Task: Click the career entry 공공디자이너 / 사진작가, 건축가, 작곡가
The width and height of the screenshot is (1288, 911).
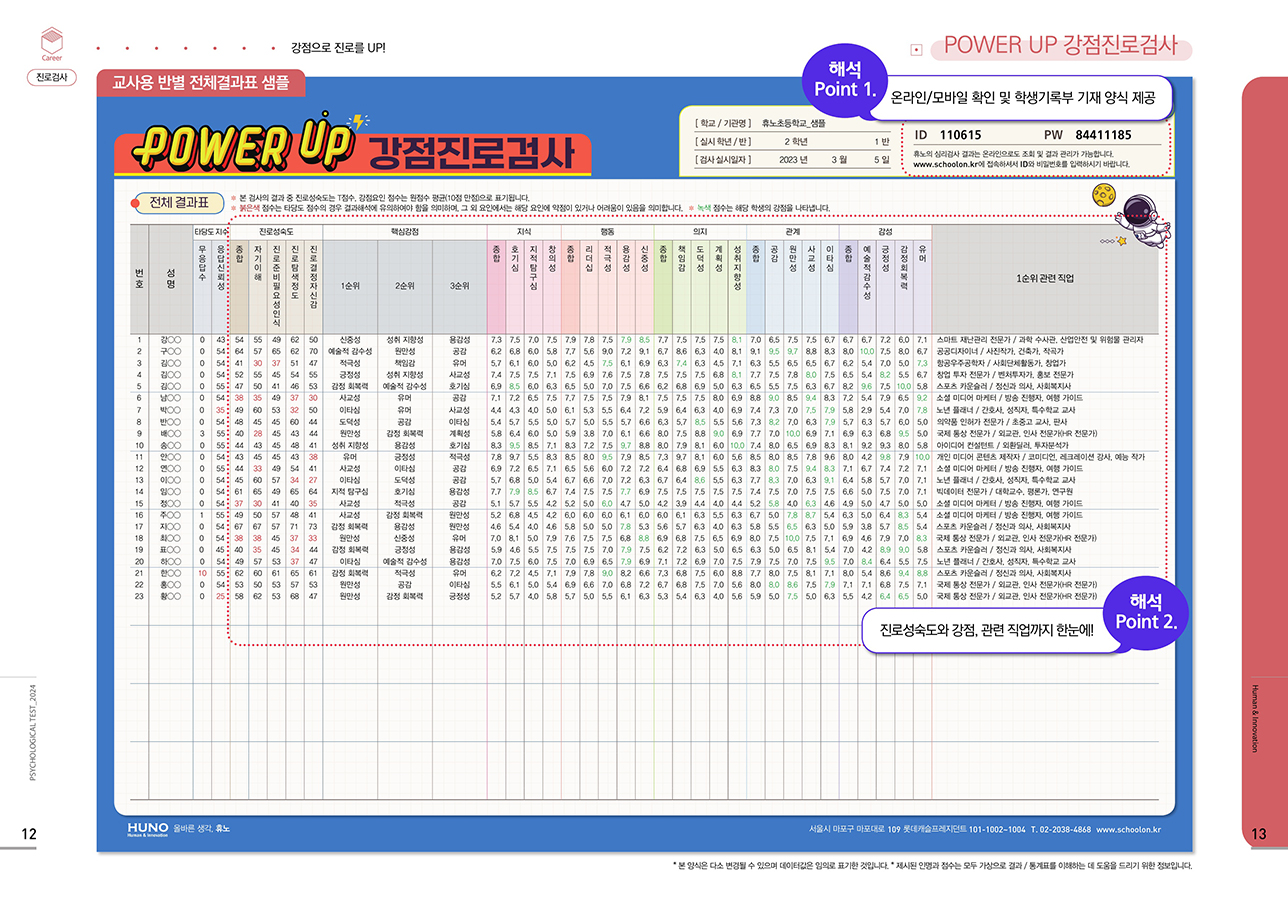Action: (x=1000, y=352)
